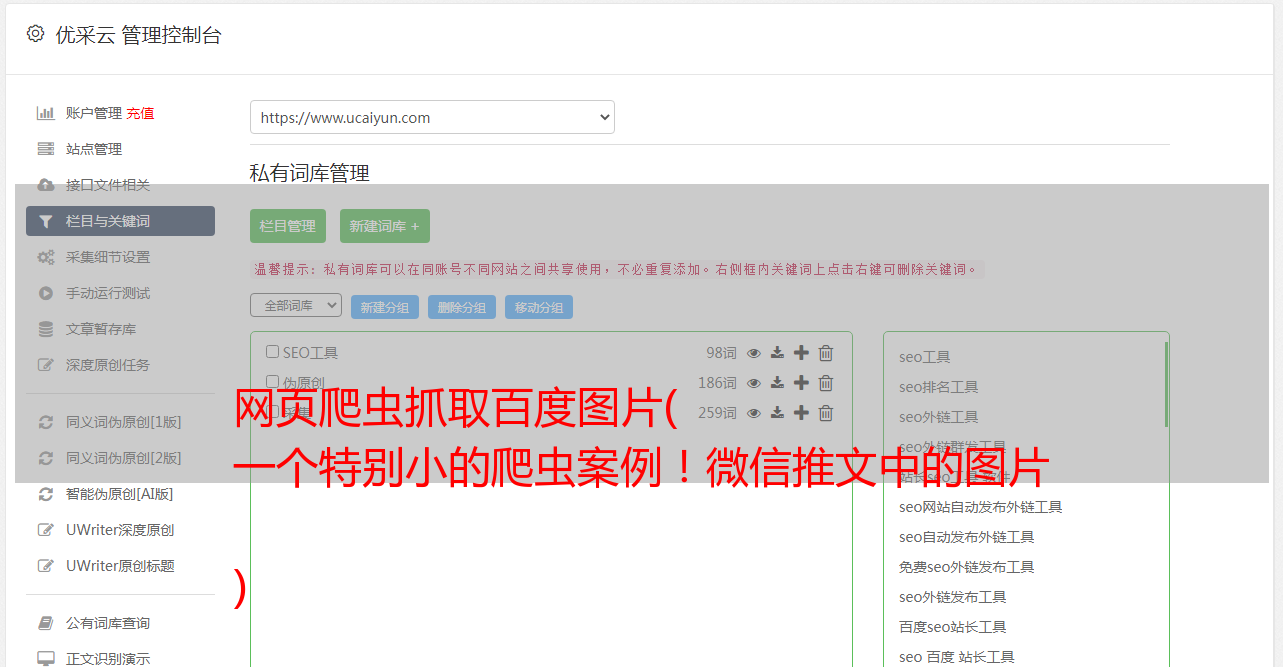
Task: Click the trash icon in the SEO工具 row
Action: click(x=826, y=353)
